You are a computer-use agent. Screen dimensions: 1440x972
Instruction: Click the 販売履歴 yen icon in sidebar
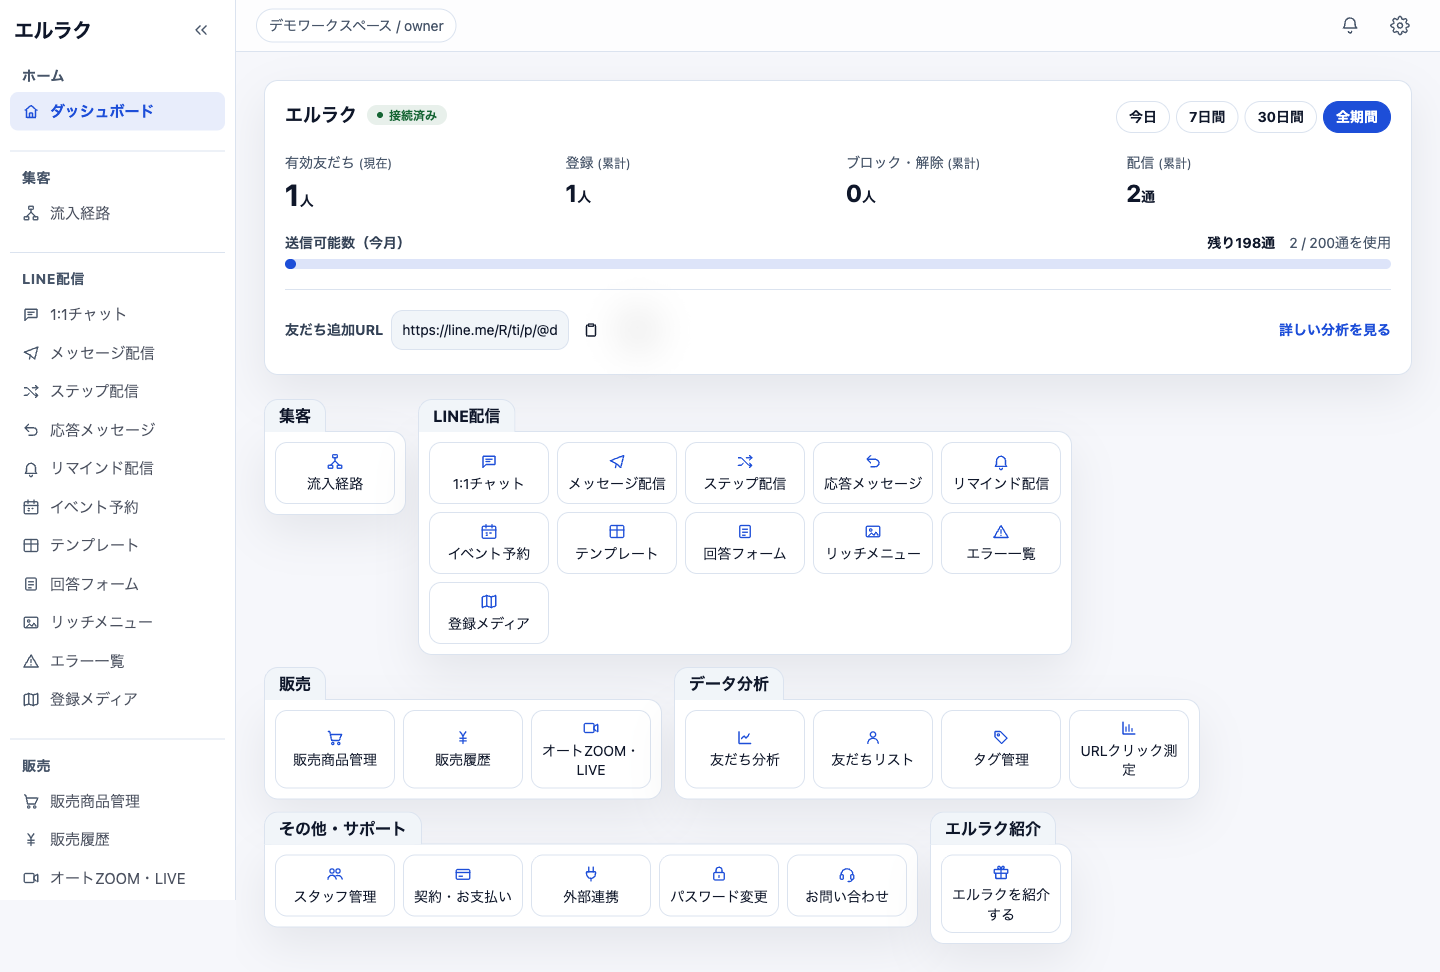point(31,840)
